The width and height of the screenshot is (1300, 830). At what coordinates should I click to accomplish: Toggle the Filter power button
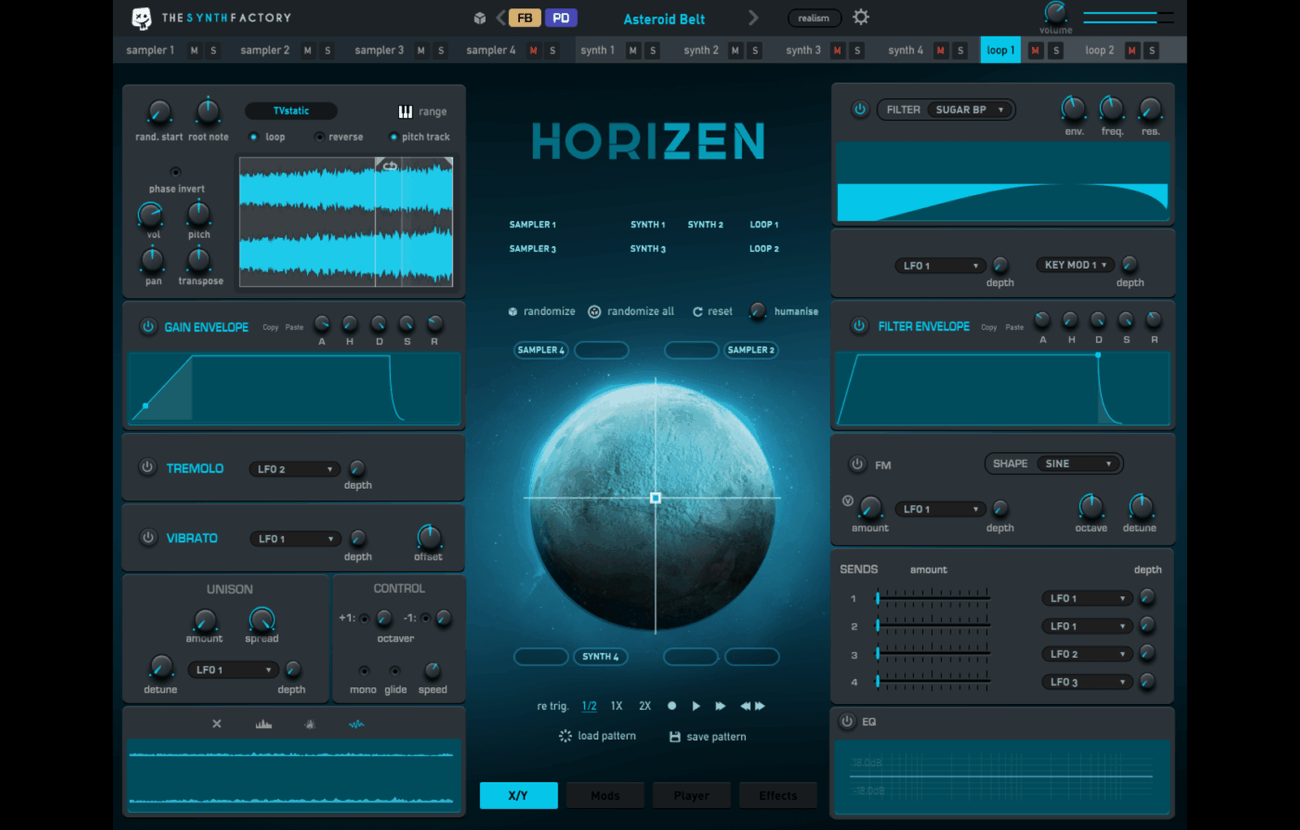coord(860,110)
